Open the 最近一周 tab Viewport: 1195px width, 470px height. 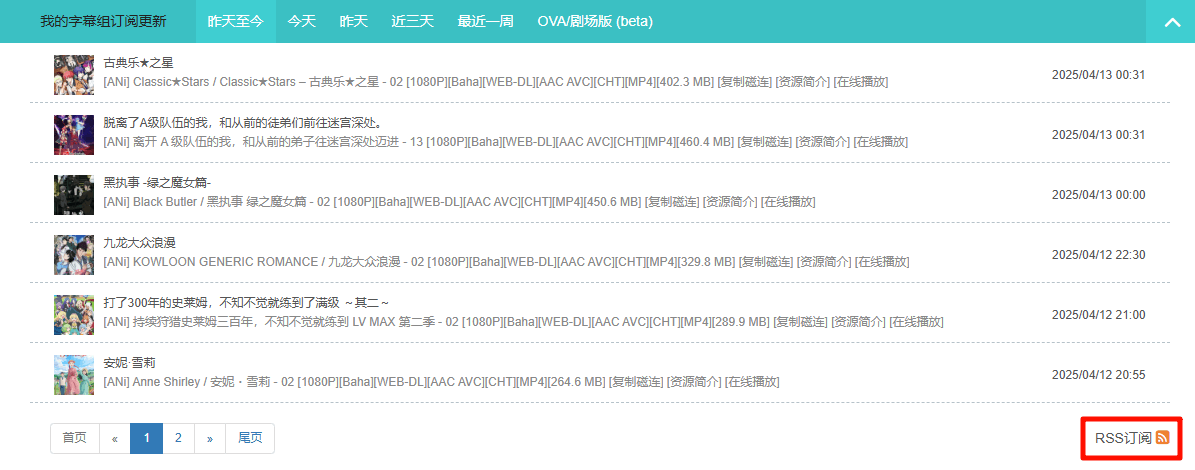pos(485,21)
